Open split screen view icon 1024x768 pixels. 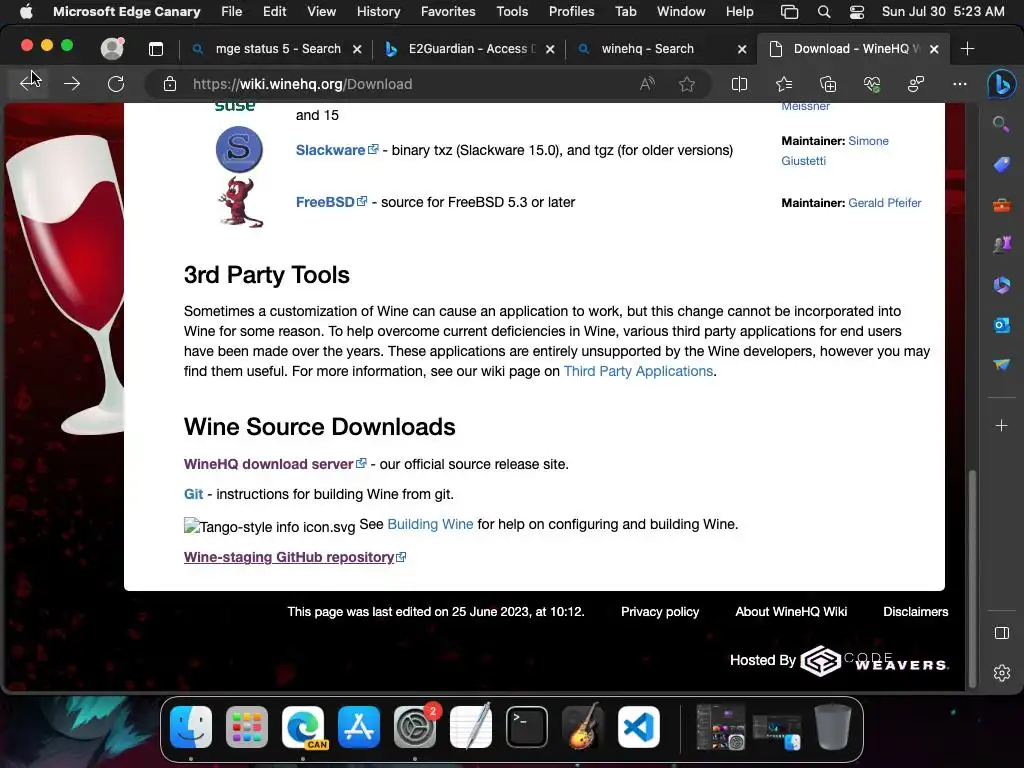point(739,84)
